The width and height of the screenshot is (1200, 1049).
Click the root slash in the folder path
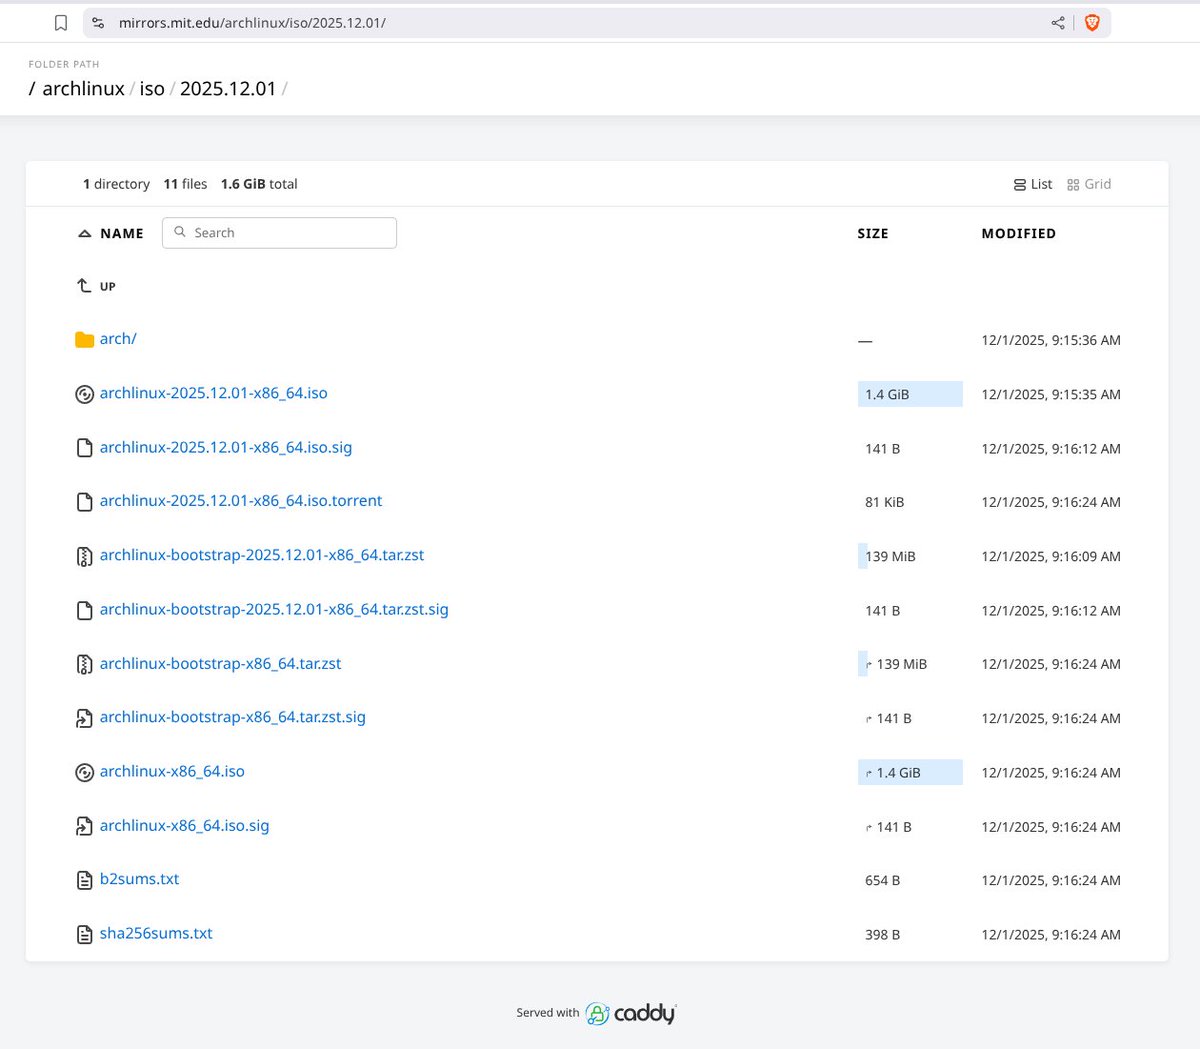point(32,88)
